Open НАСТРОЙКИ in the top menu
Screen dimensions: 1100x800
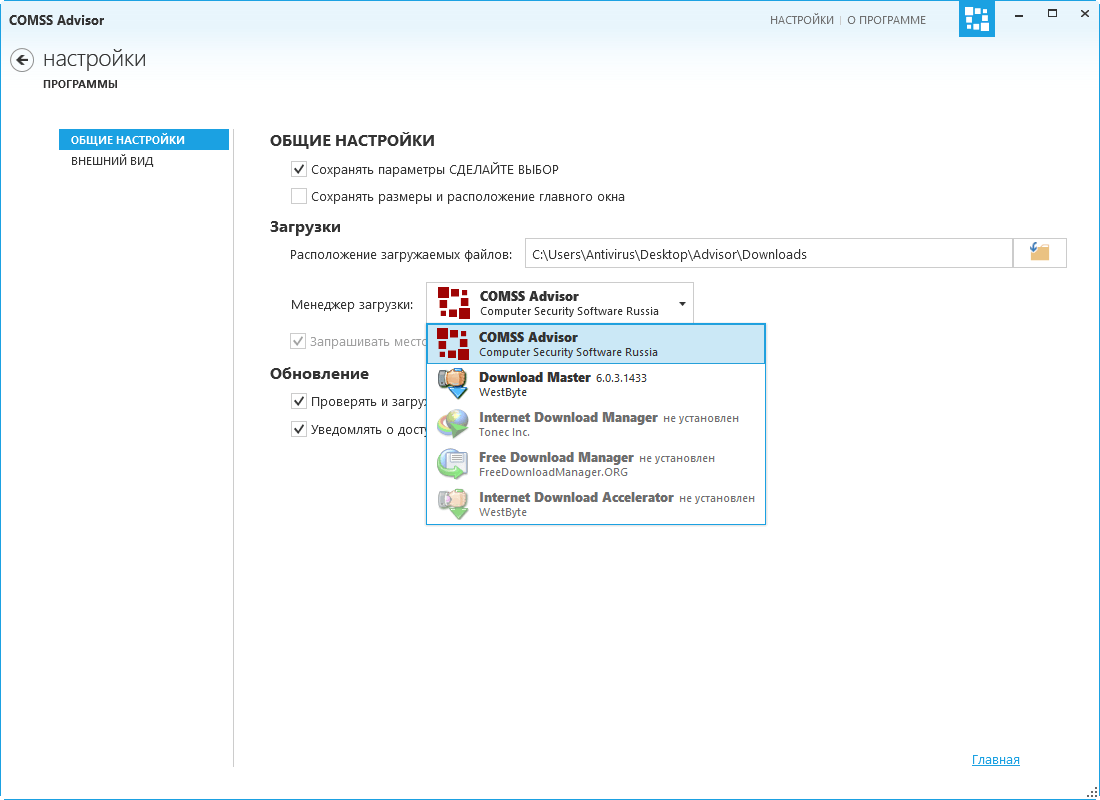click(801, 20)
